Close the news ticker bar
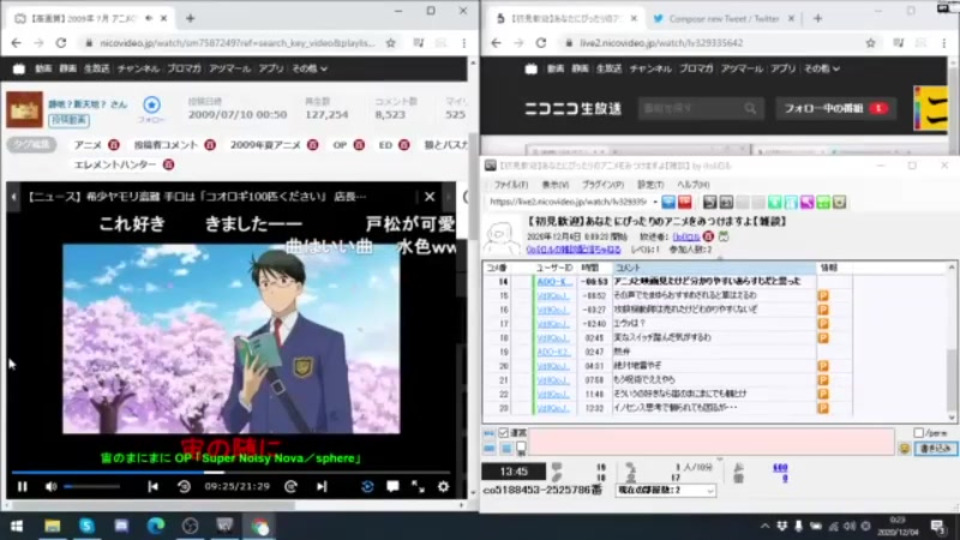Screen dimensions: 960x540 [x=429, y=197]
